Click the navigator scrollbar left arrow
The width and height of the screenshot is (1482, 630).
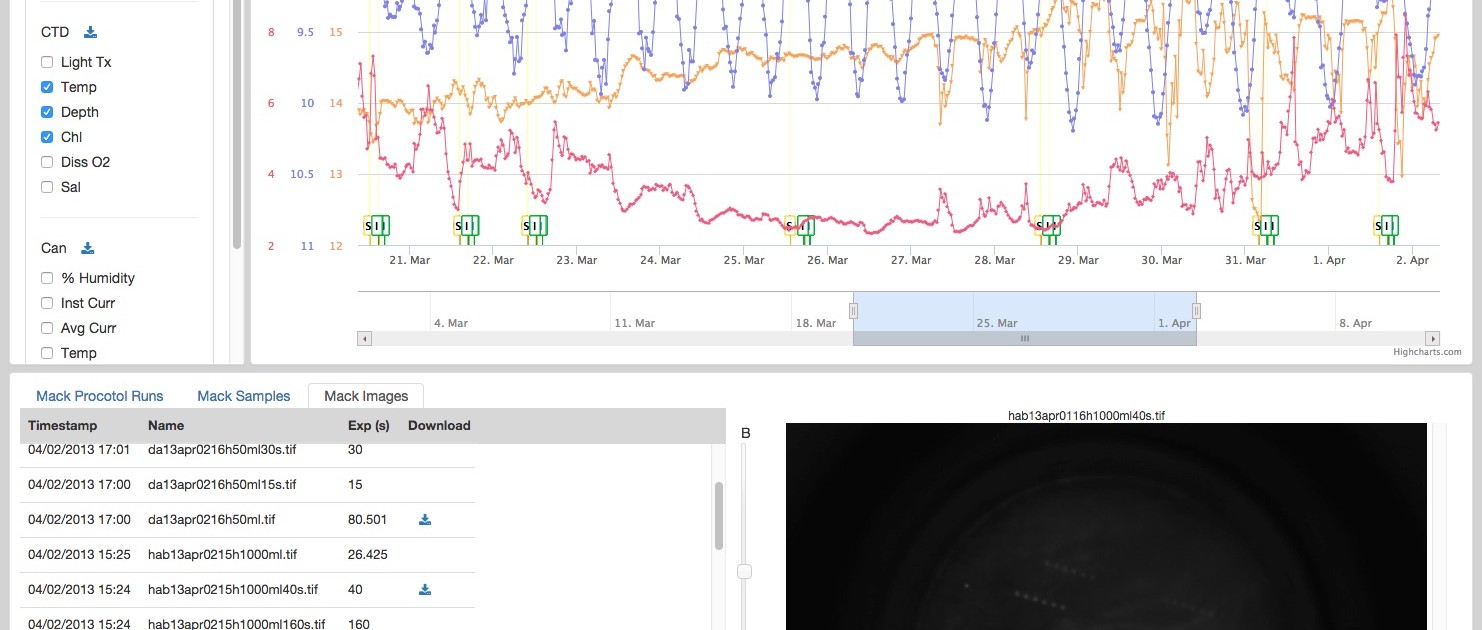tap(364, 339)
